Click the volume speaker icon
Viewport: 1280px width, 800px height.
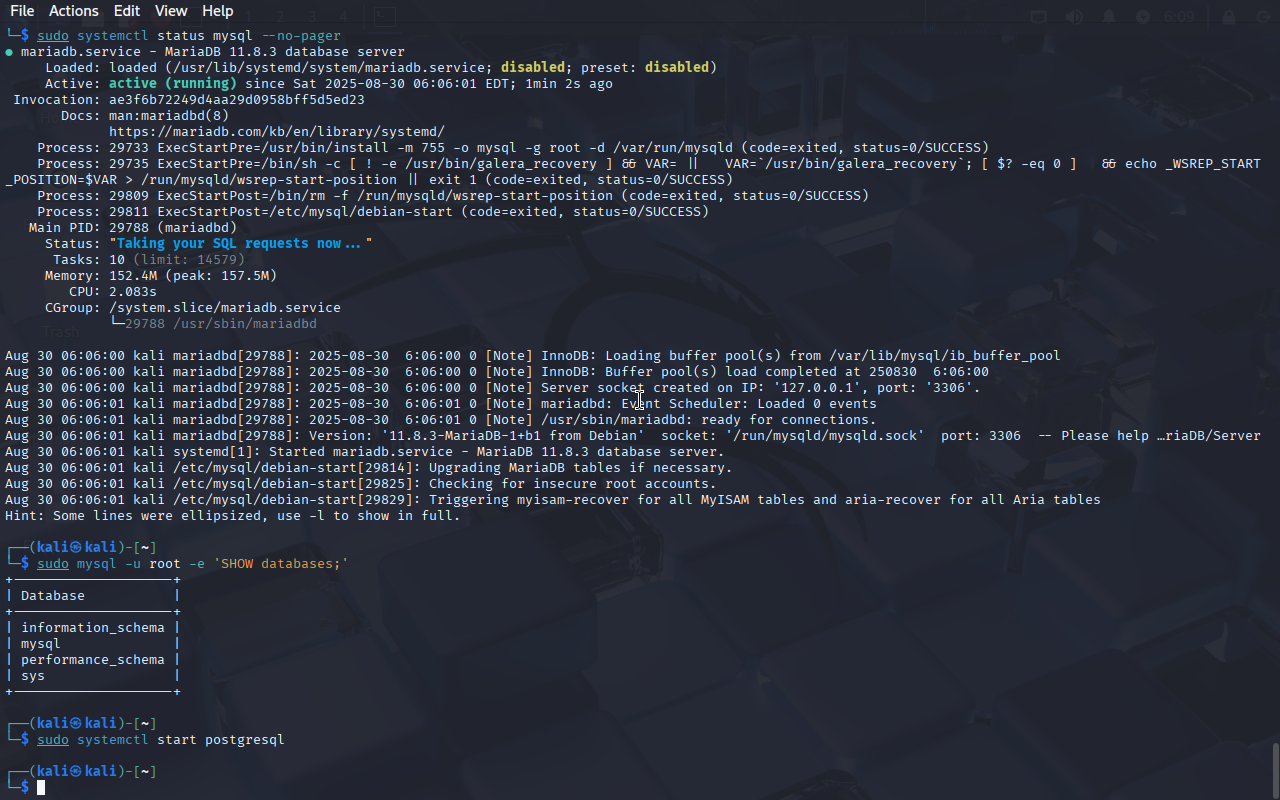[1074, 17]
